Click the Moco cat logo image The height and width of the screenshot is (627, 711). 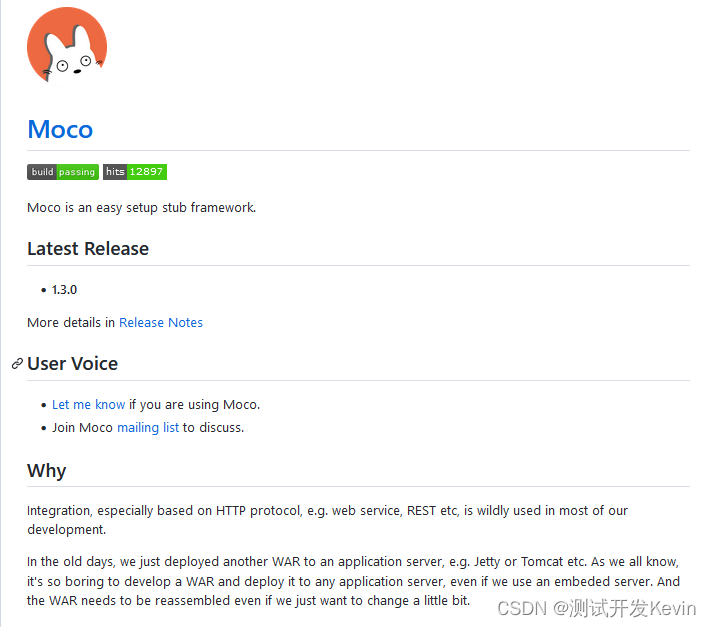(67, 46)
